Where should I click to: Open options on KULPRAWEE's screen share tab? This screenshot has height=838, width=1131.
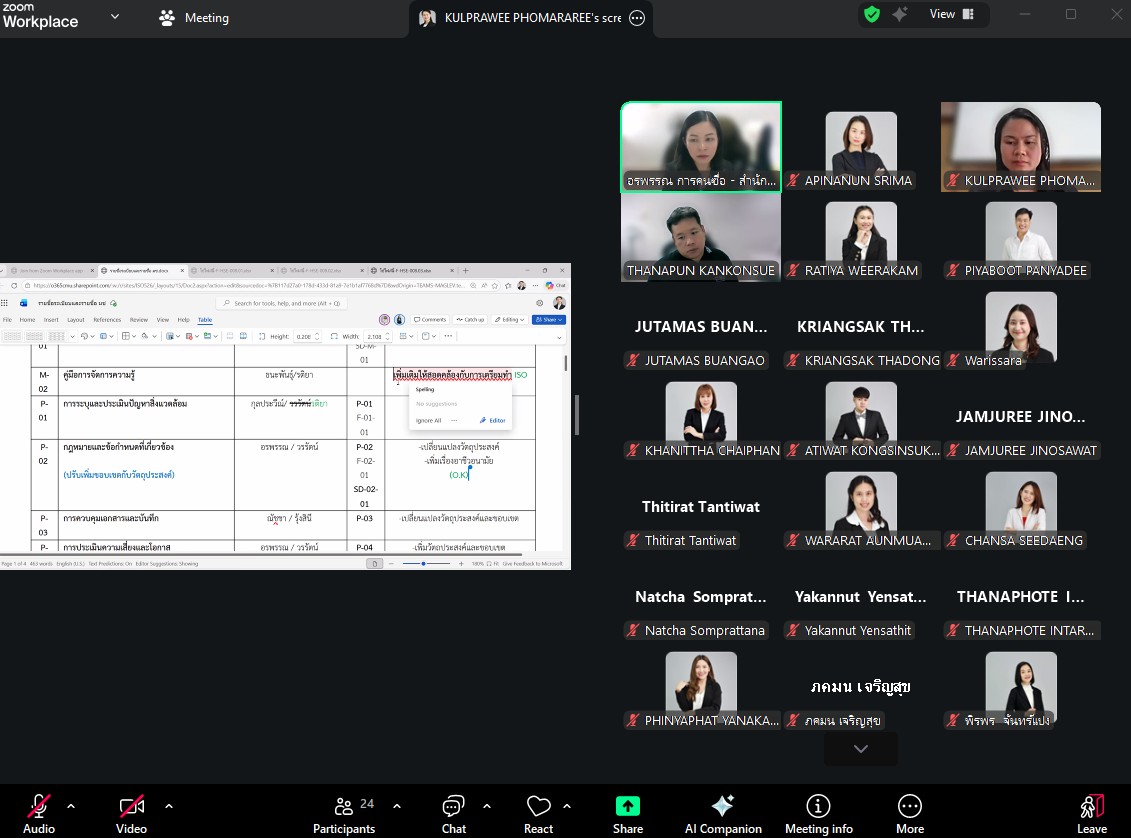point(637,18)
